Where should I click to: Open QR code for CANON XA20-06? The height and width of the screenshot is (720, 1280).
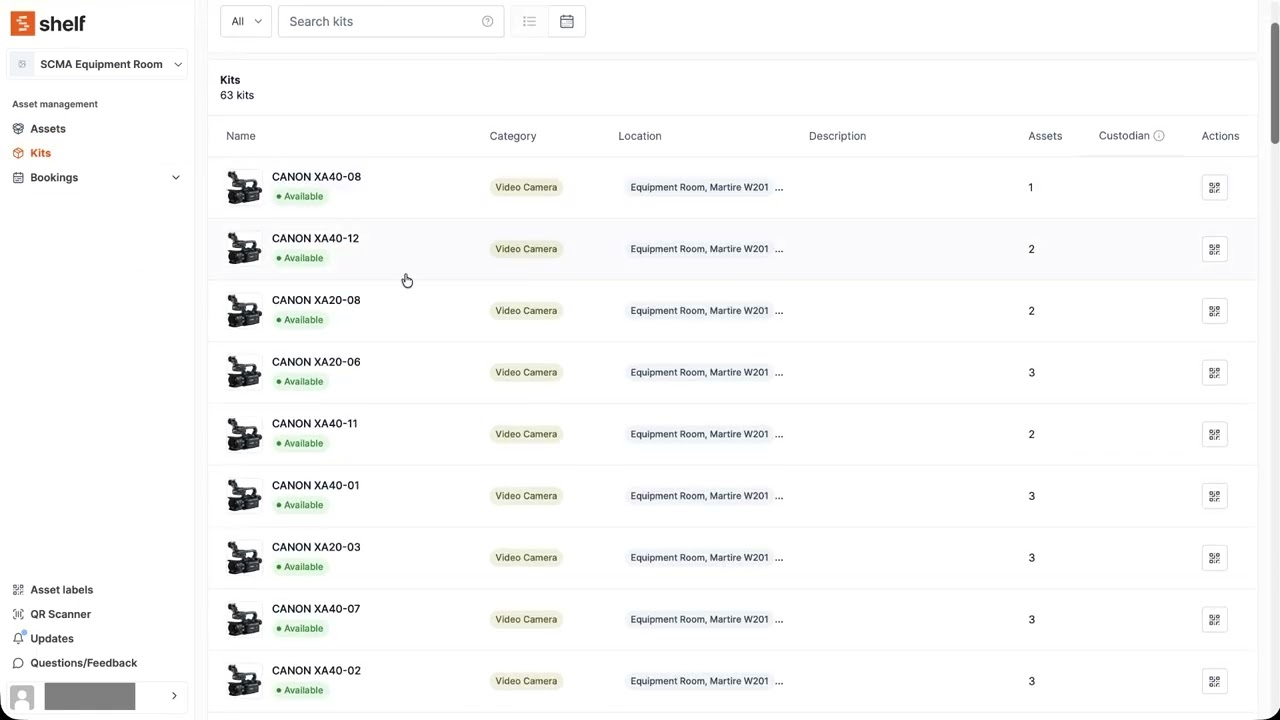(1214, 373)
